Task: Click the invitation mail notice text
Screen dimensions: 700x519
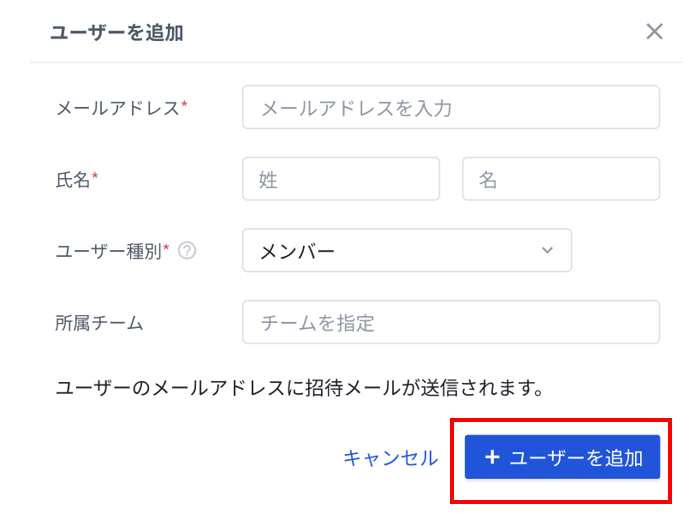Action: click(299, 387)
